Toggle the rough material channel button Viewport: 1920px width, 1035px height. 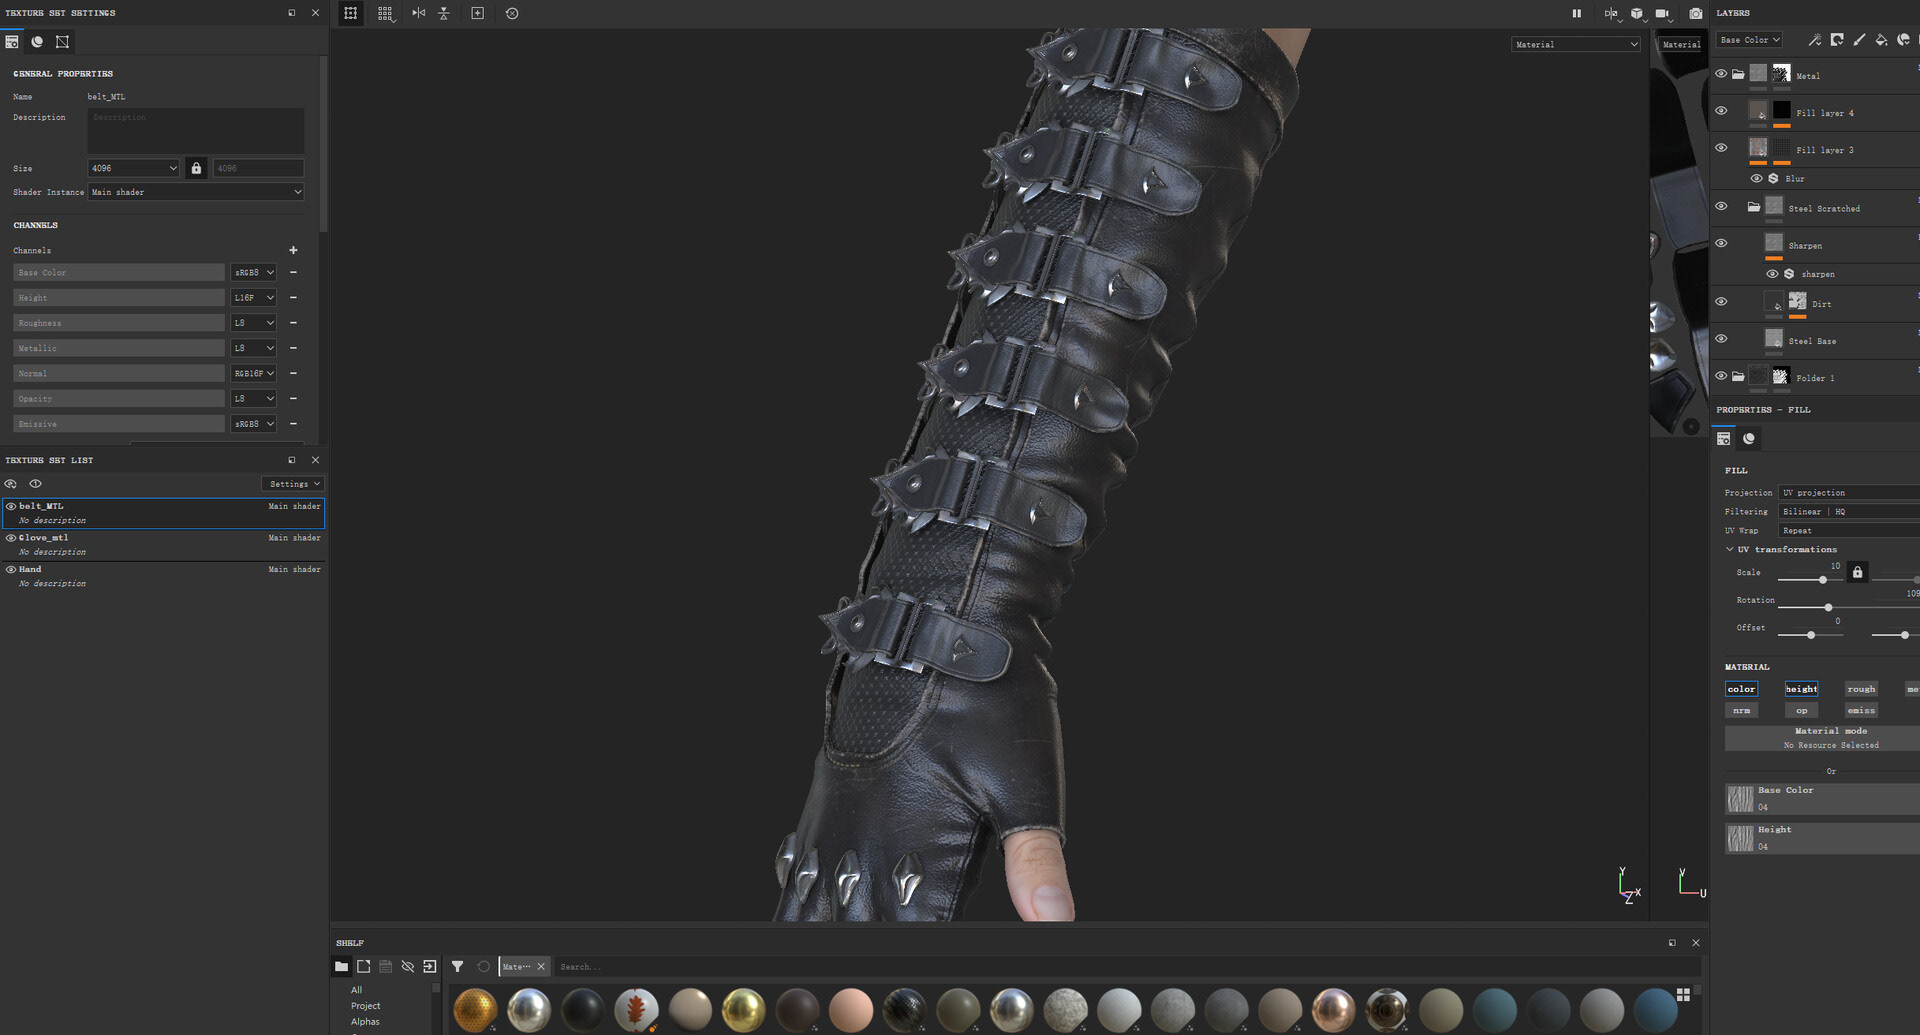[x=1861, y=689]
